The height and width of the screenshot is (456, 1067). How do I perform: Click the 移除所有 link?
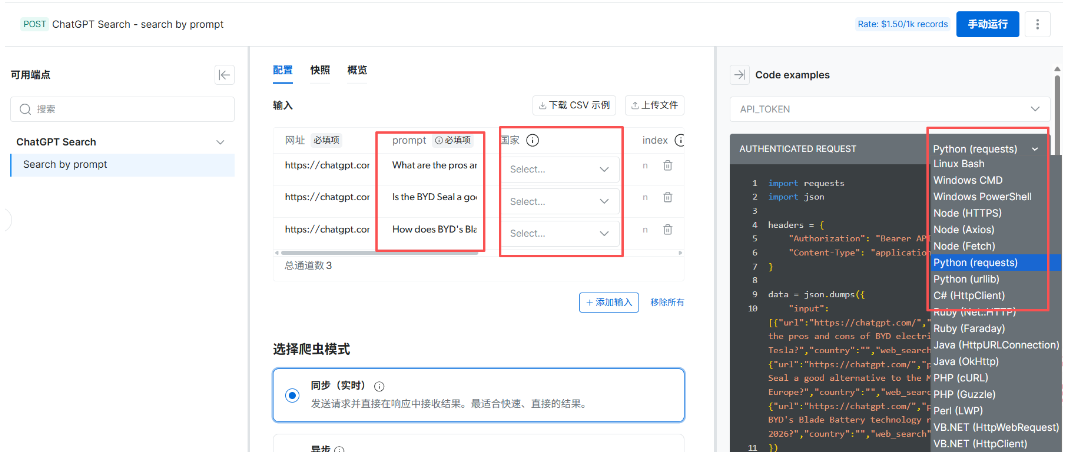(x=668, y=302)
